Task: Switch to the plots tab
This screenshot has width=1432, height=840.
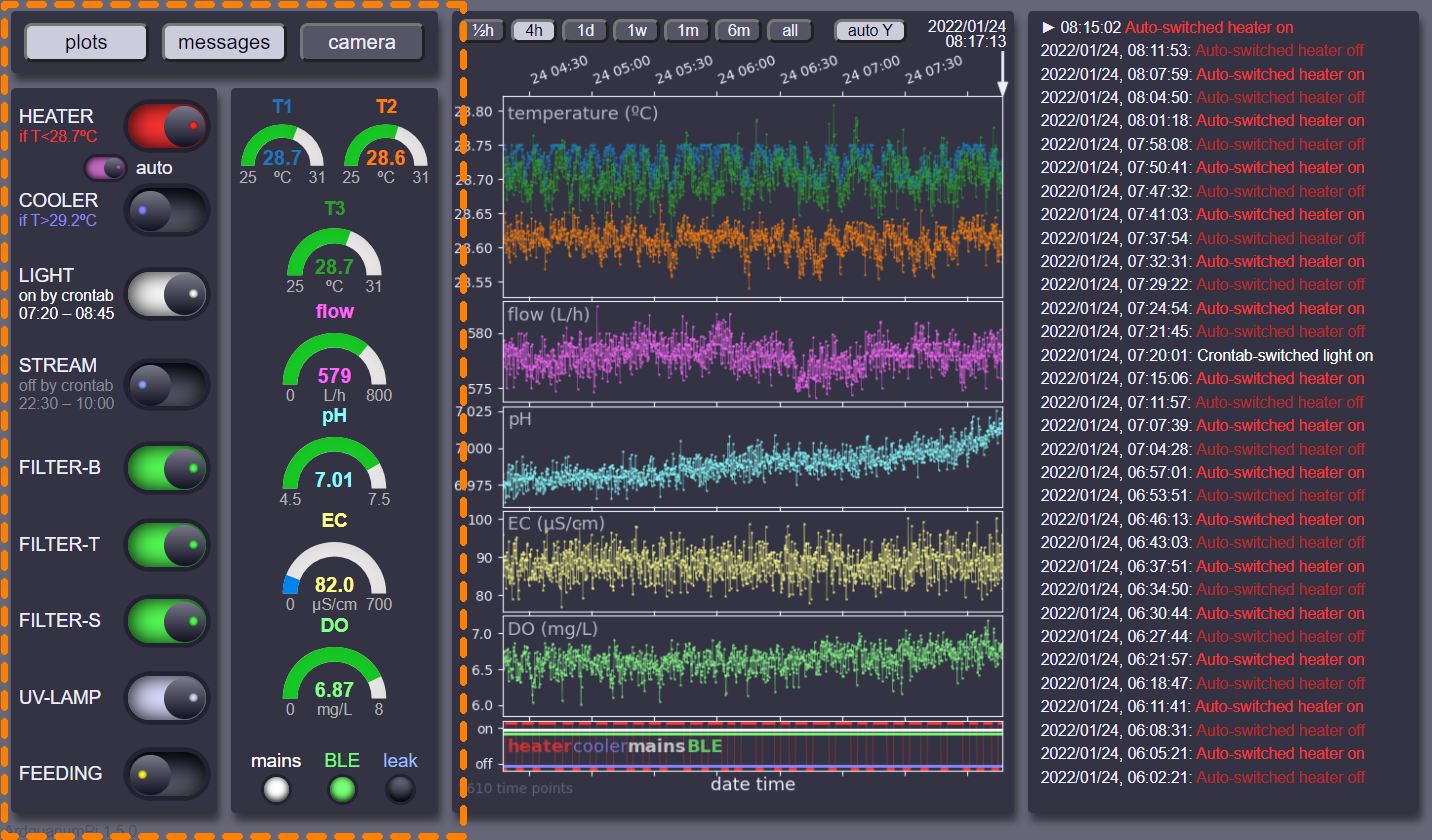Action: [86, 42]
